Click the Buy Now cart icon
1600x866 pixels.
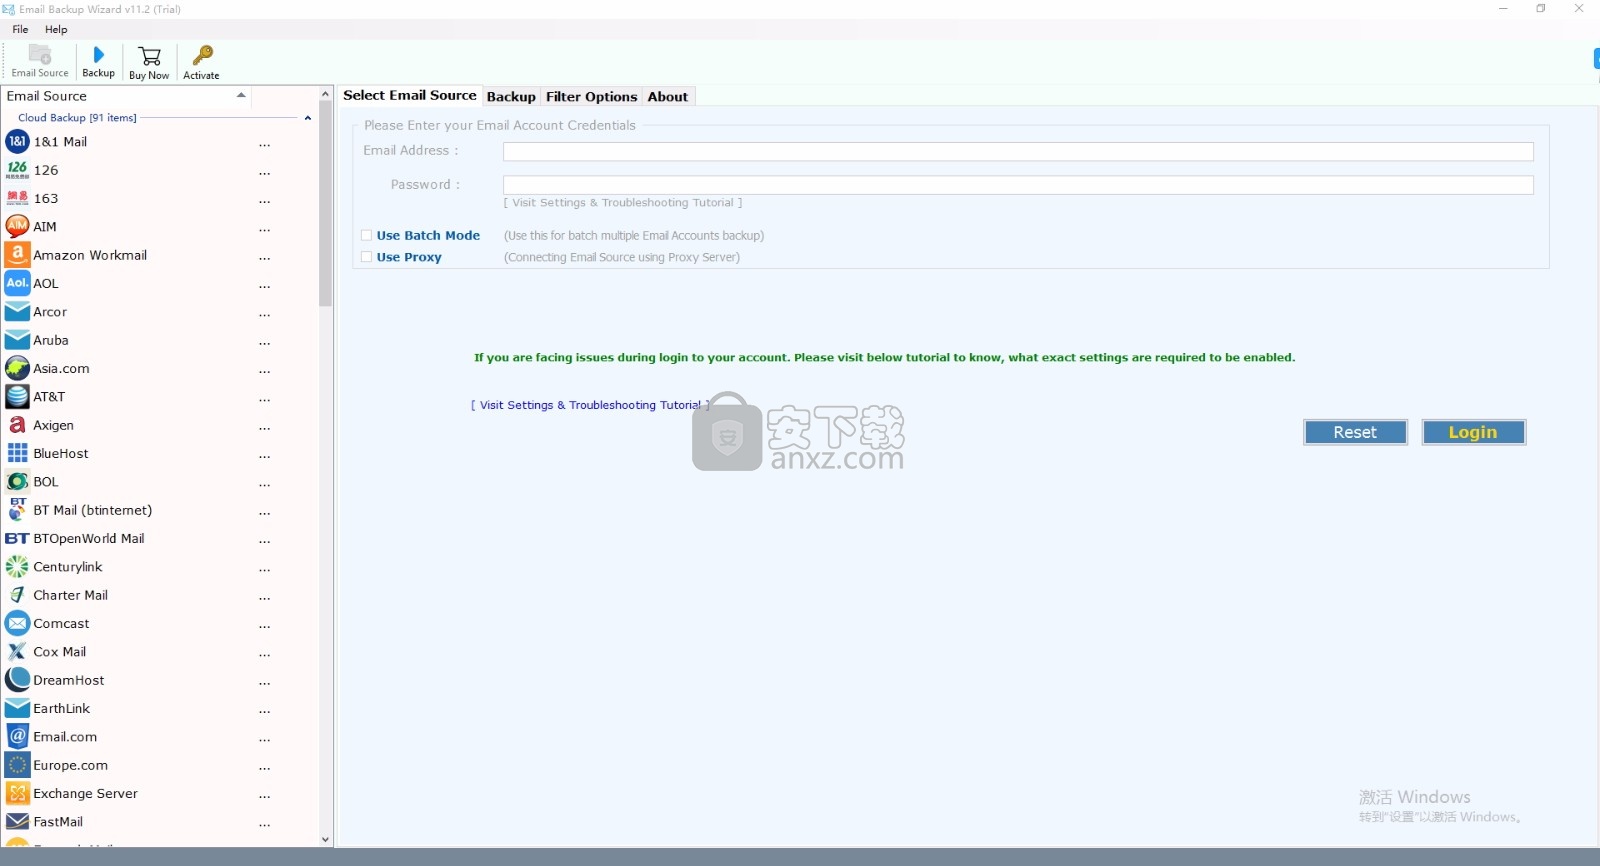150,56
